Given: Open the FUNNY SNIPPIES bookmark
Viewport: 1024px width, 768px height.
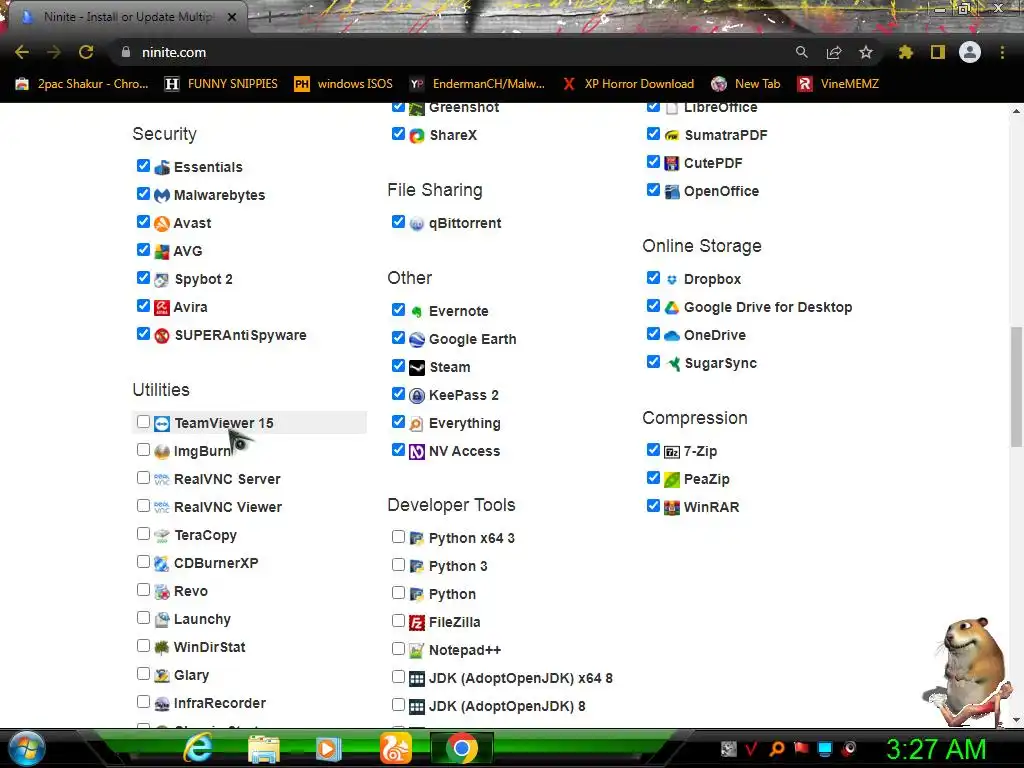Looking at the screenshot, I should [x=221, y=84].
